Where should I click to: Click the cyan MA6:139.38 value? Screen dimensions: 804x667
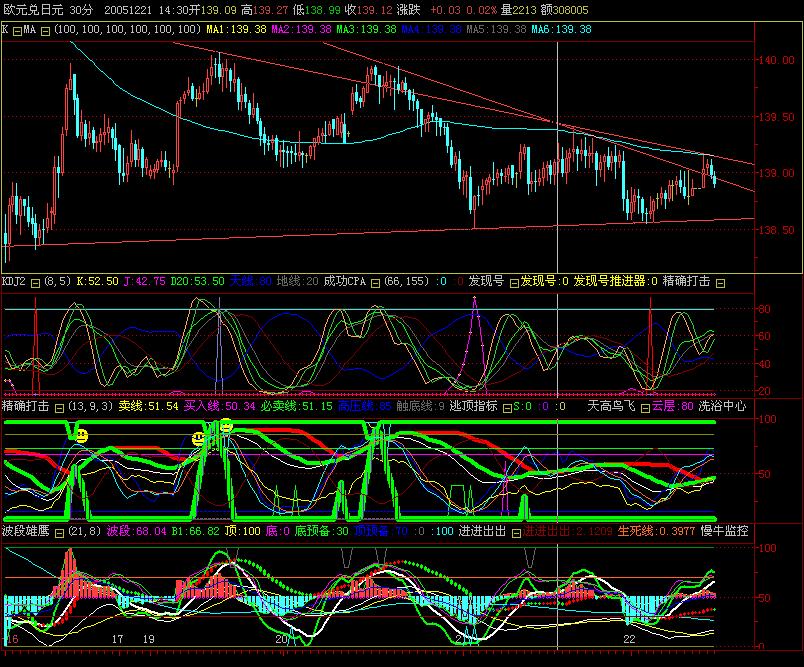click(561, 29)
